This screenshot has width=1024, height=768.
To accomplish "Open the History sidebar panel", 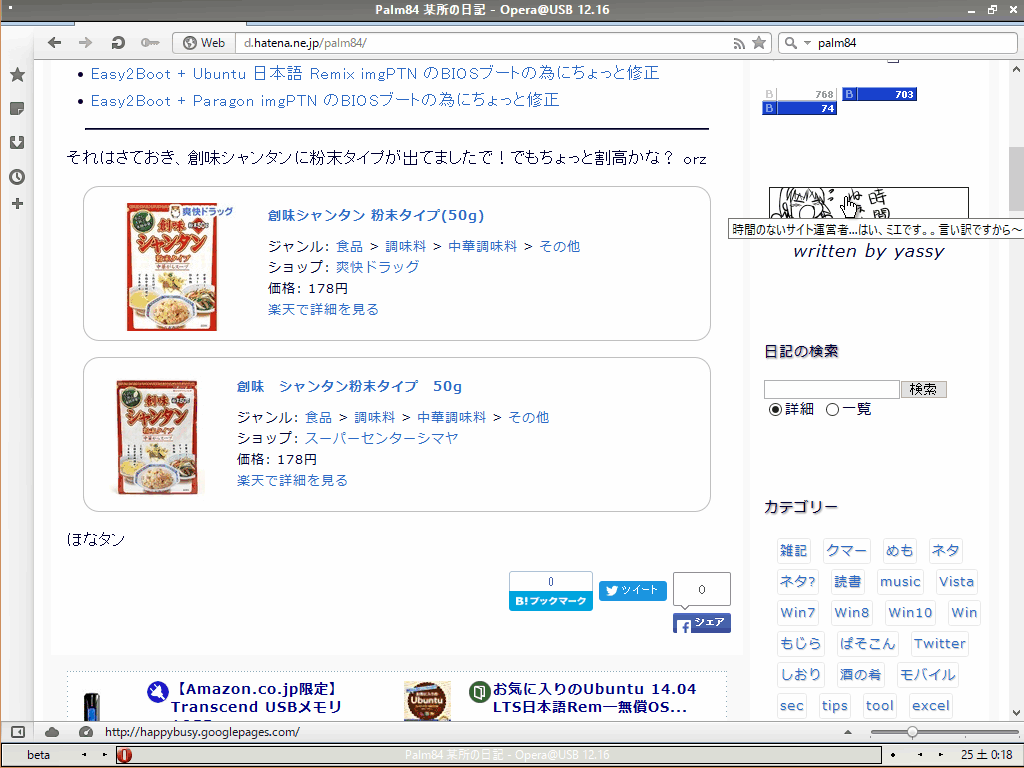I will (x=18, y=176).
